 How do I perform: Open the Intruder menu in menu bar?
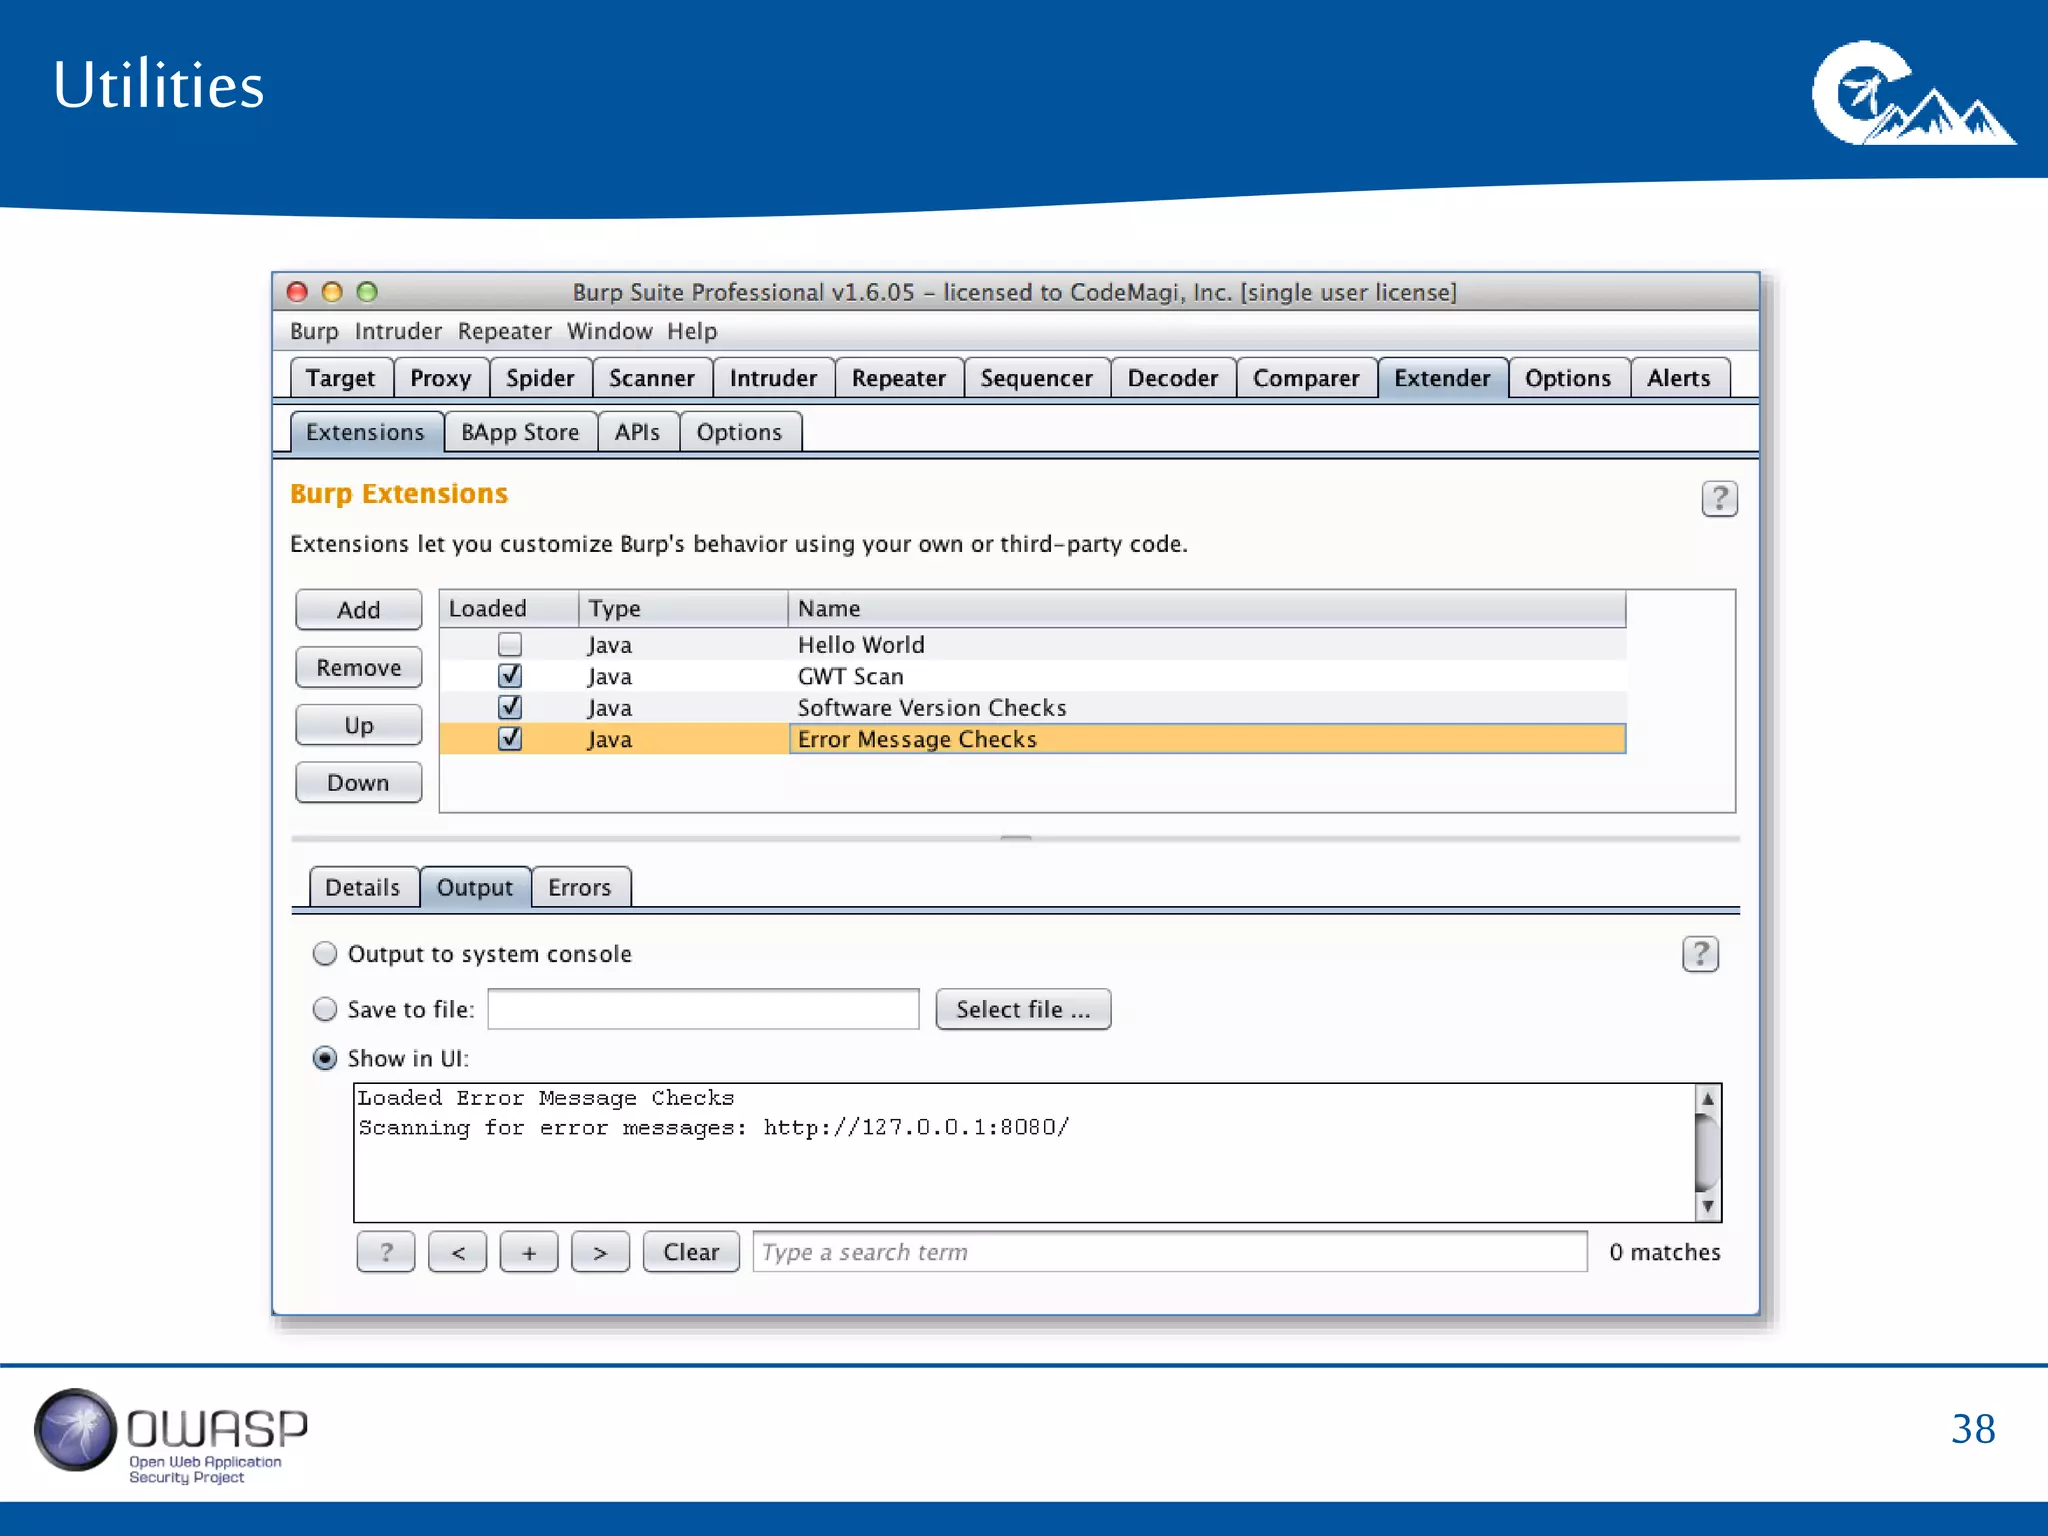tap(397, 331)
